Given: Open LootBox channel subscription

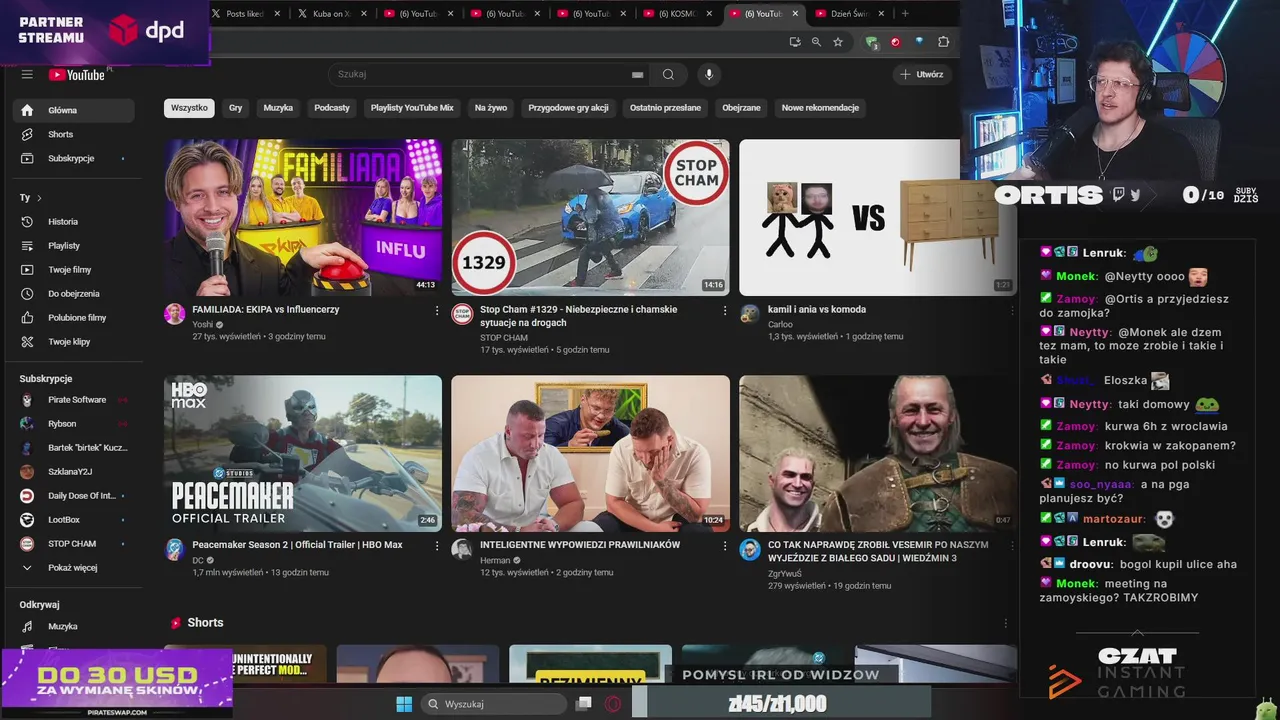Looking at the screenshot, I should 73,519.
